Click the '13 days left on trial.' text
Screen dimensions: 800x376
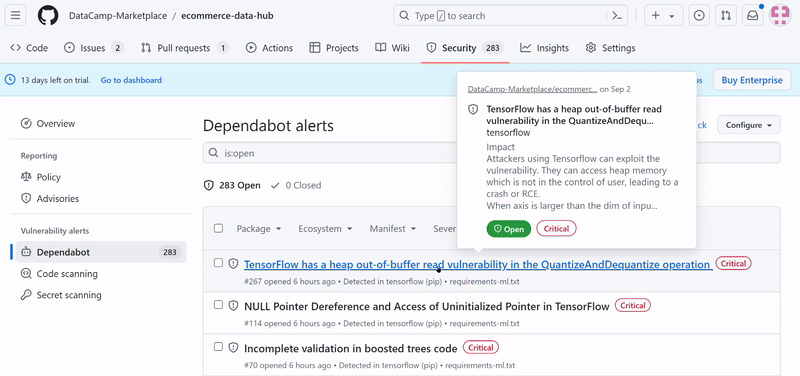tap(56, 80)
